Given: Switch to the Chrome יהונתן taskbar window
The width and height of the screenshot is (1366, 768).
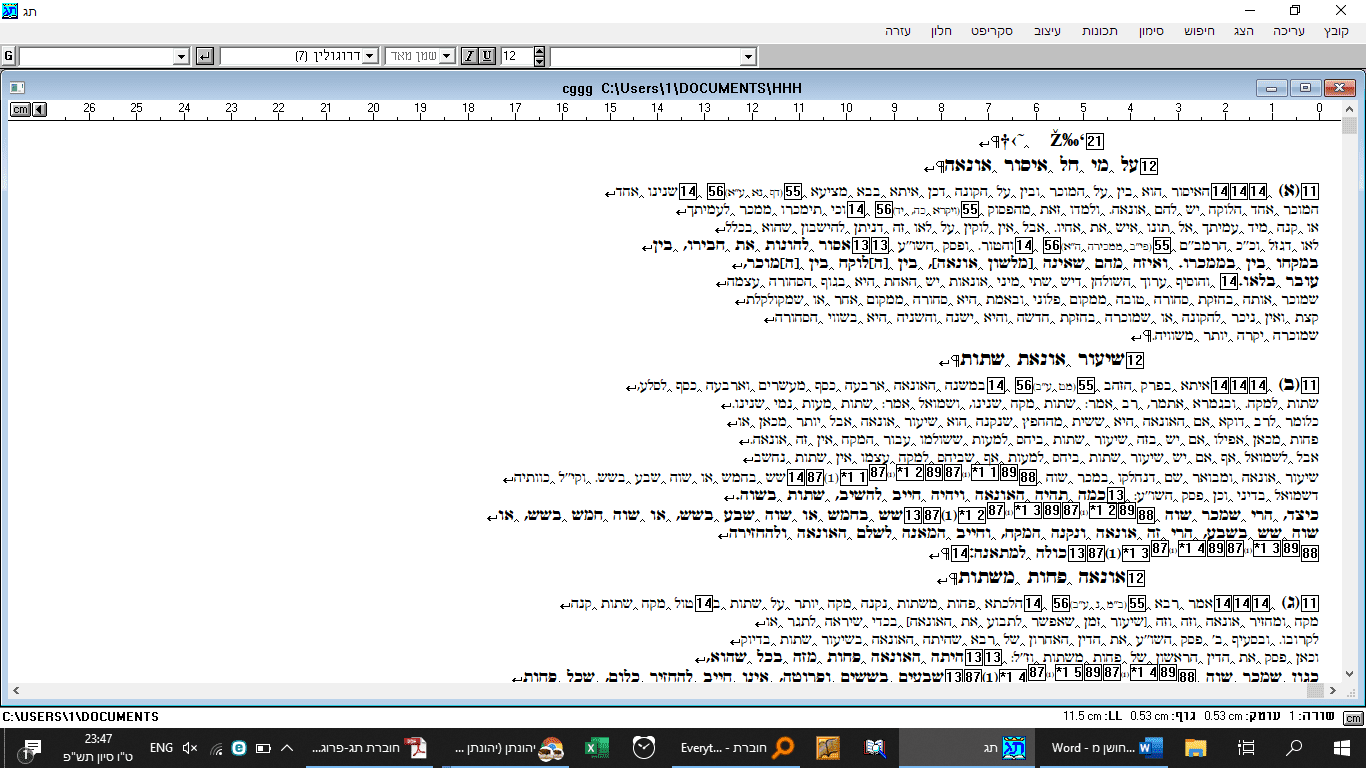Looking at the screenshot, I should click(x=507, y=747).
